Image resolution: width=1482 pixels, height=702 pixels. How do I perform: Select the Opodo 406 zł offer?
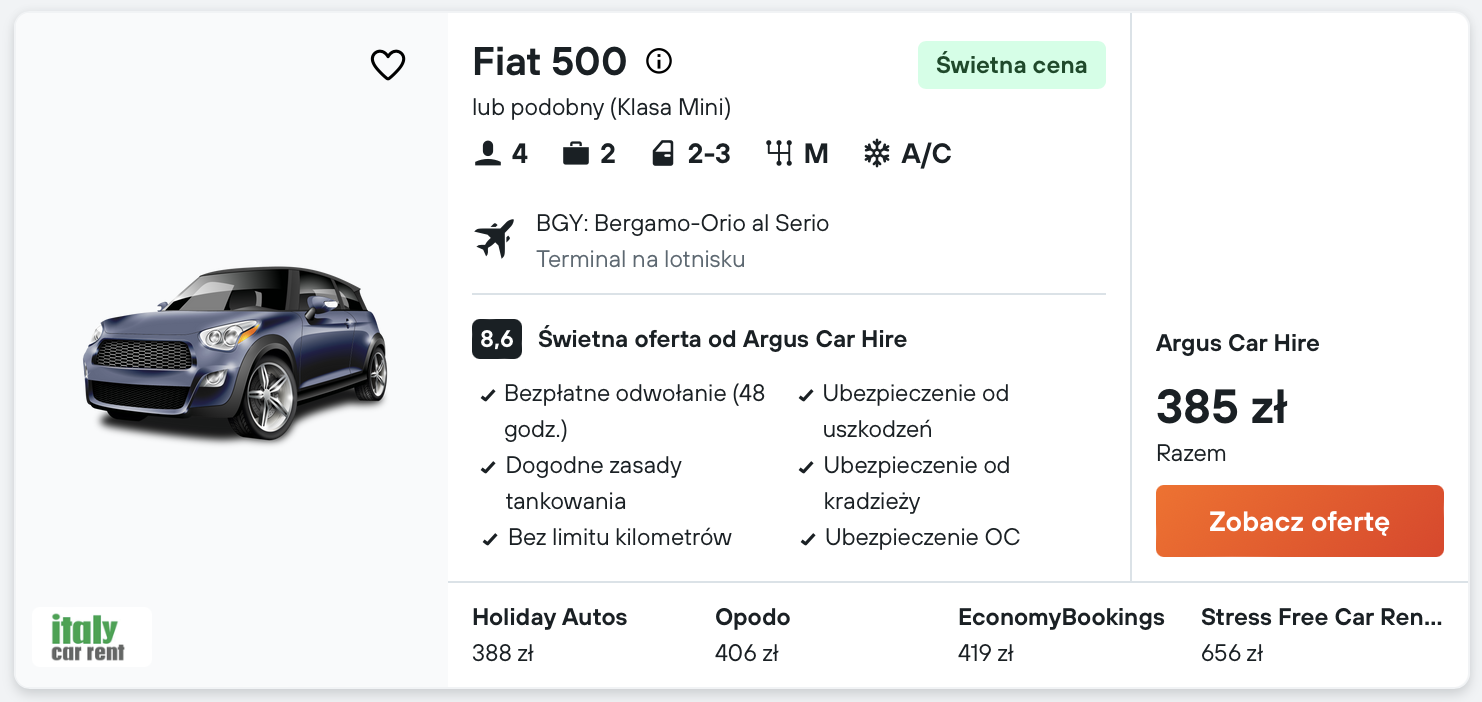pos(752,634)
